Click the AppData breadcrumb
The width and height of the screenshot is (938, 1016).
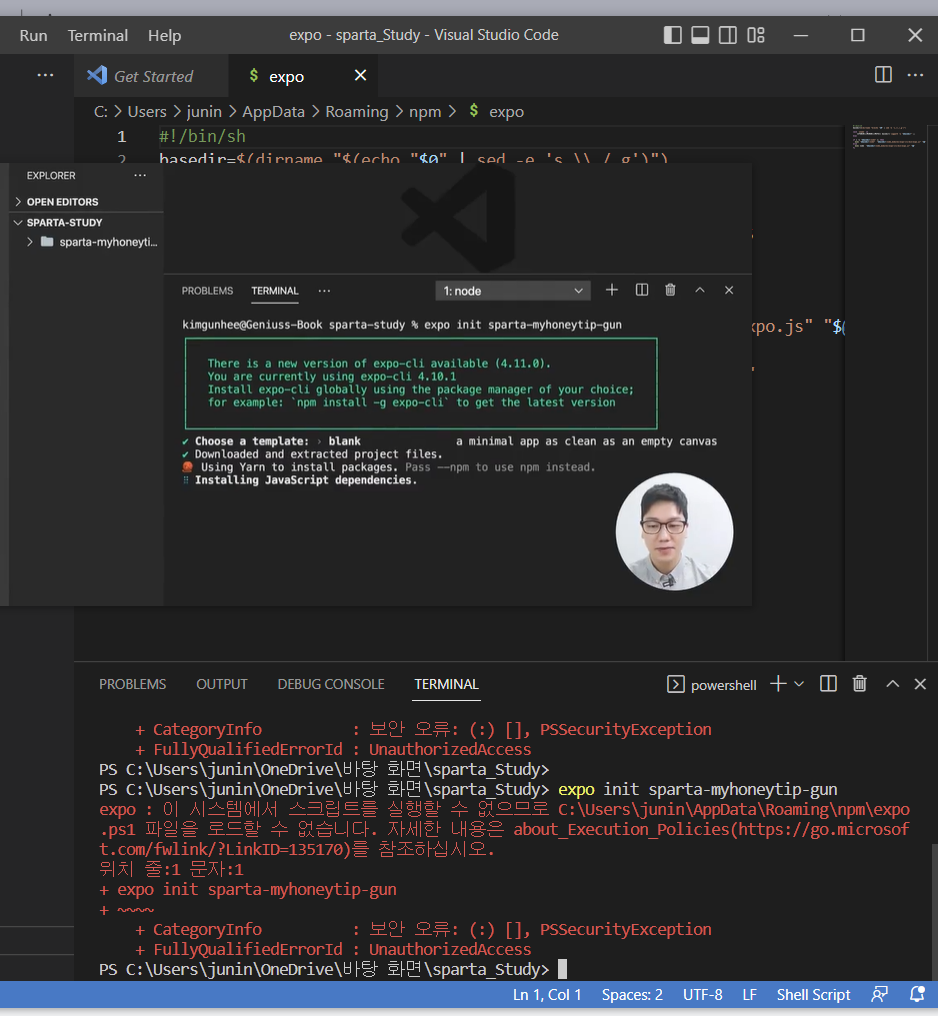(273, 111)
